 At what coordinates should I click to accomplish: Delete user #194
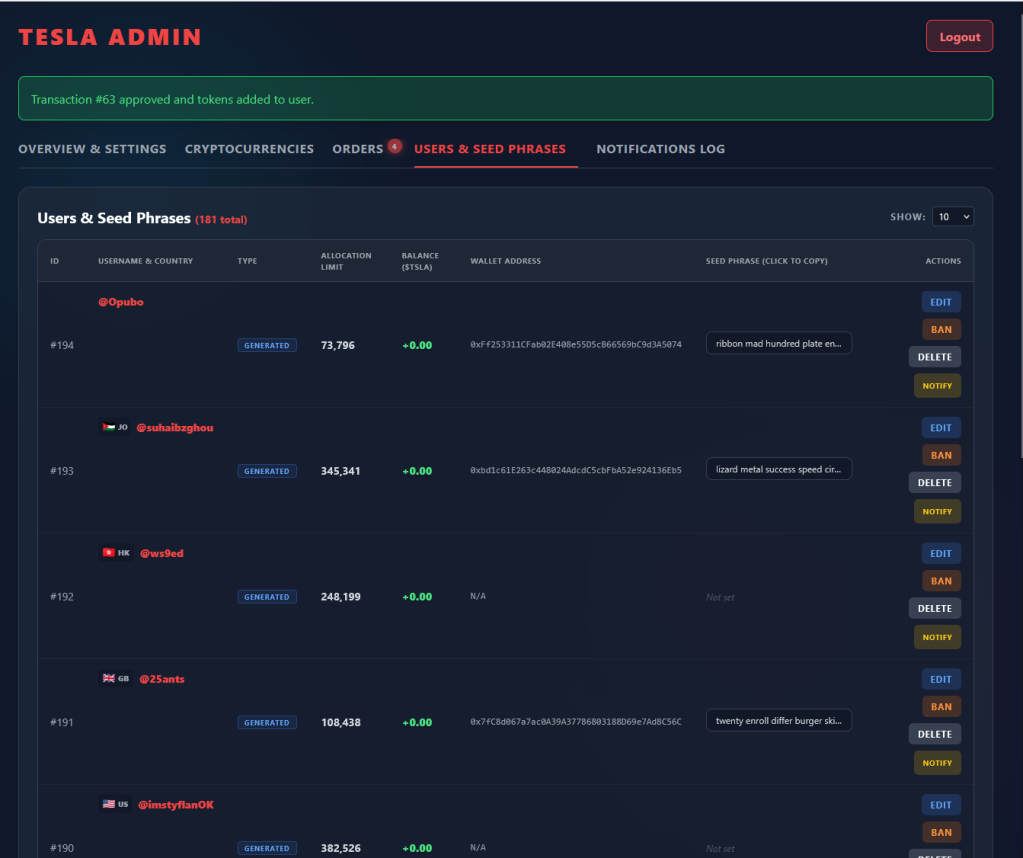tap(934, 357)
